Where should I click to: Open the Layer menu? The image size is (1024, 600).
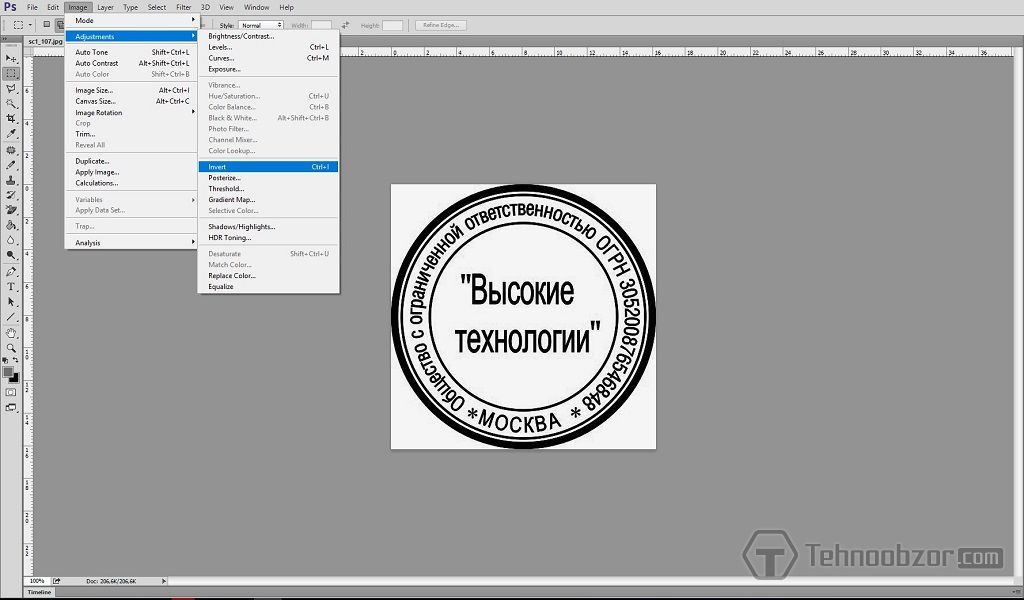105,7
